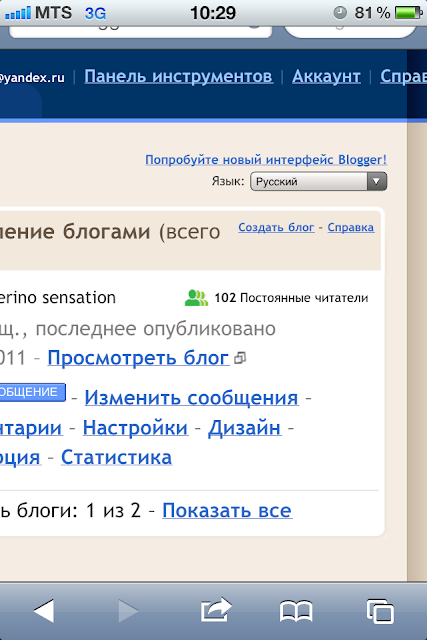Tap the signal strength bars
The image size is (427, 640).
[x=18, y=13]
